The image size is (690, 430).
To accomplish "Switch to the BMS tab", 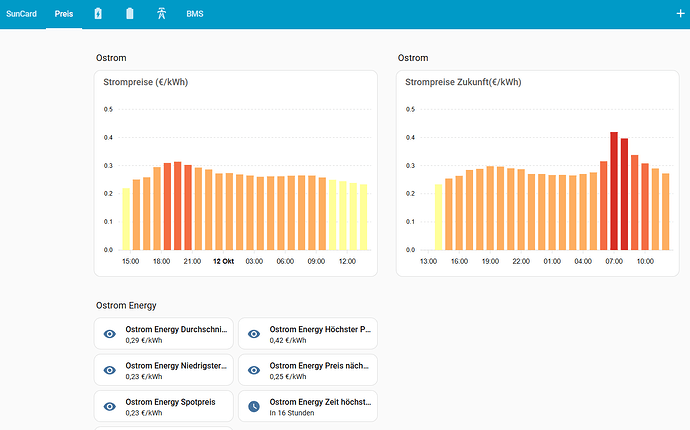I will [x=194, y=14].
